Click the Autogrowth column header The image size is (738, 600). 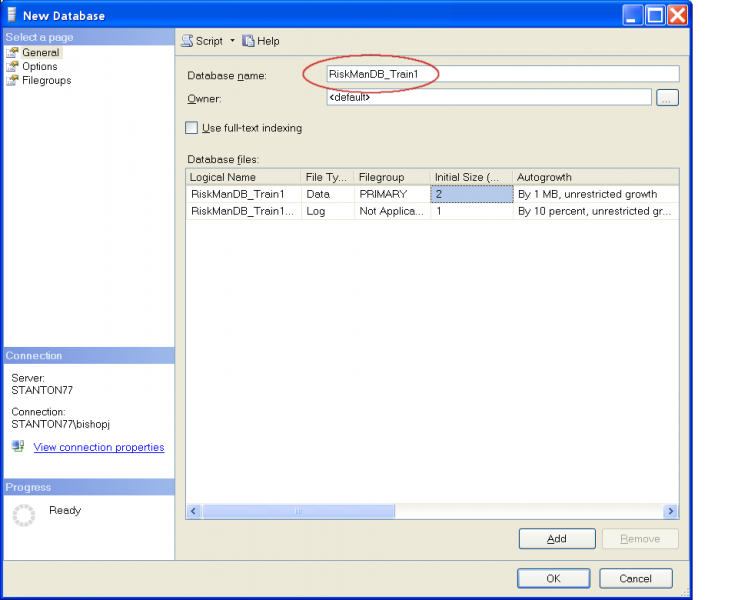[595, 177]
